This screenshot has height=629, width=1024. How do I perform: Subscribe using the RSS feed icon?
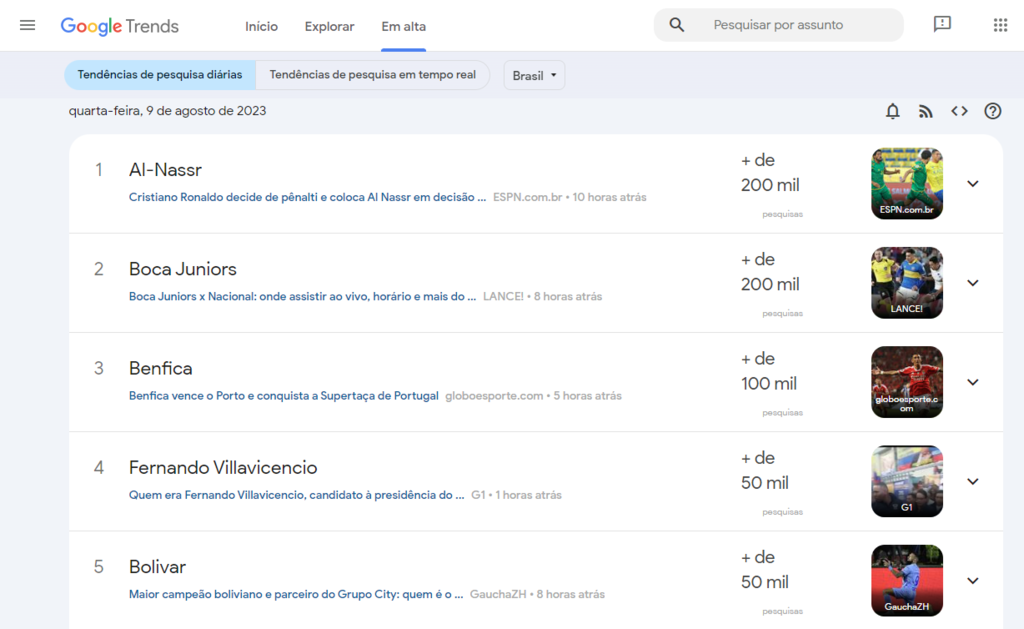tap(926, 111)
